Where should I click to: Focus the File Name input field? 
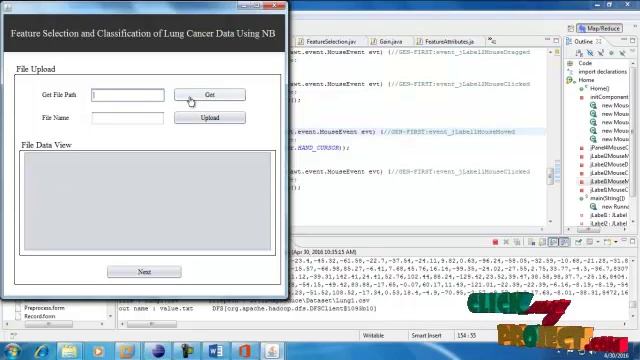(x=128, y=118)
